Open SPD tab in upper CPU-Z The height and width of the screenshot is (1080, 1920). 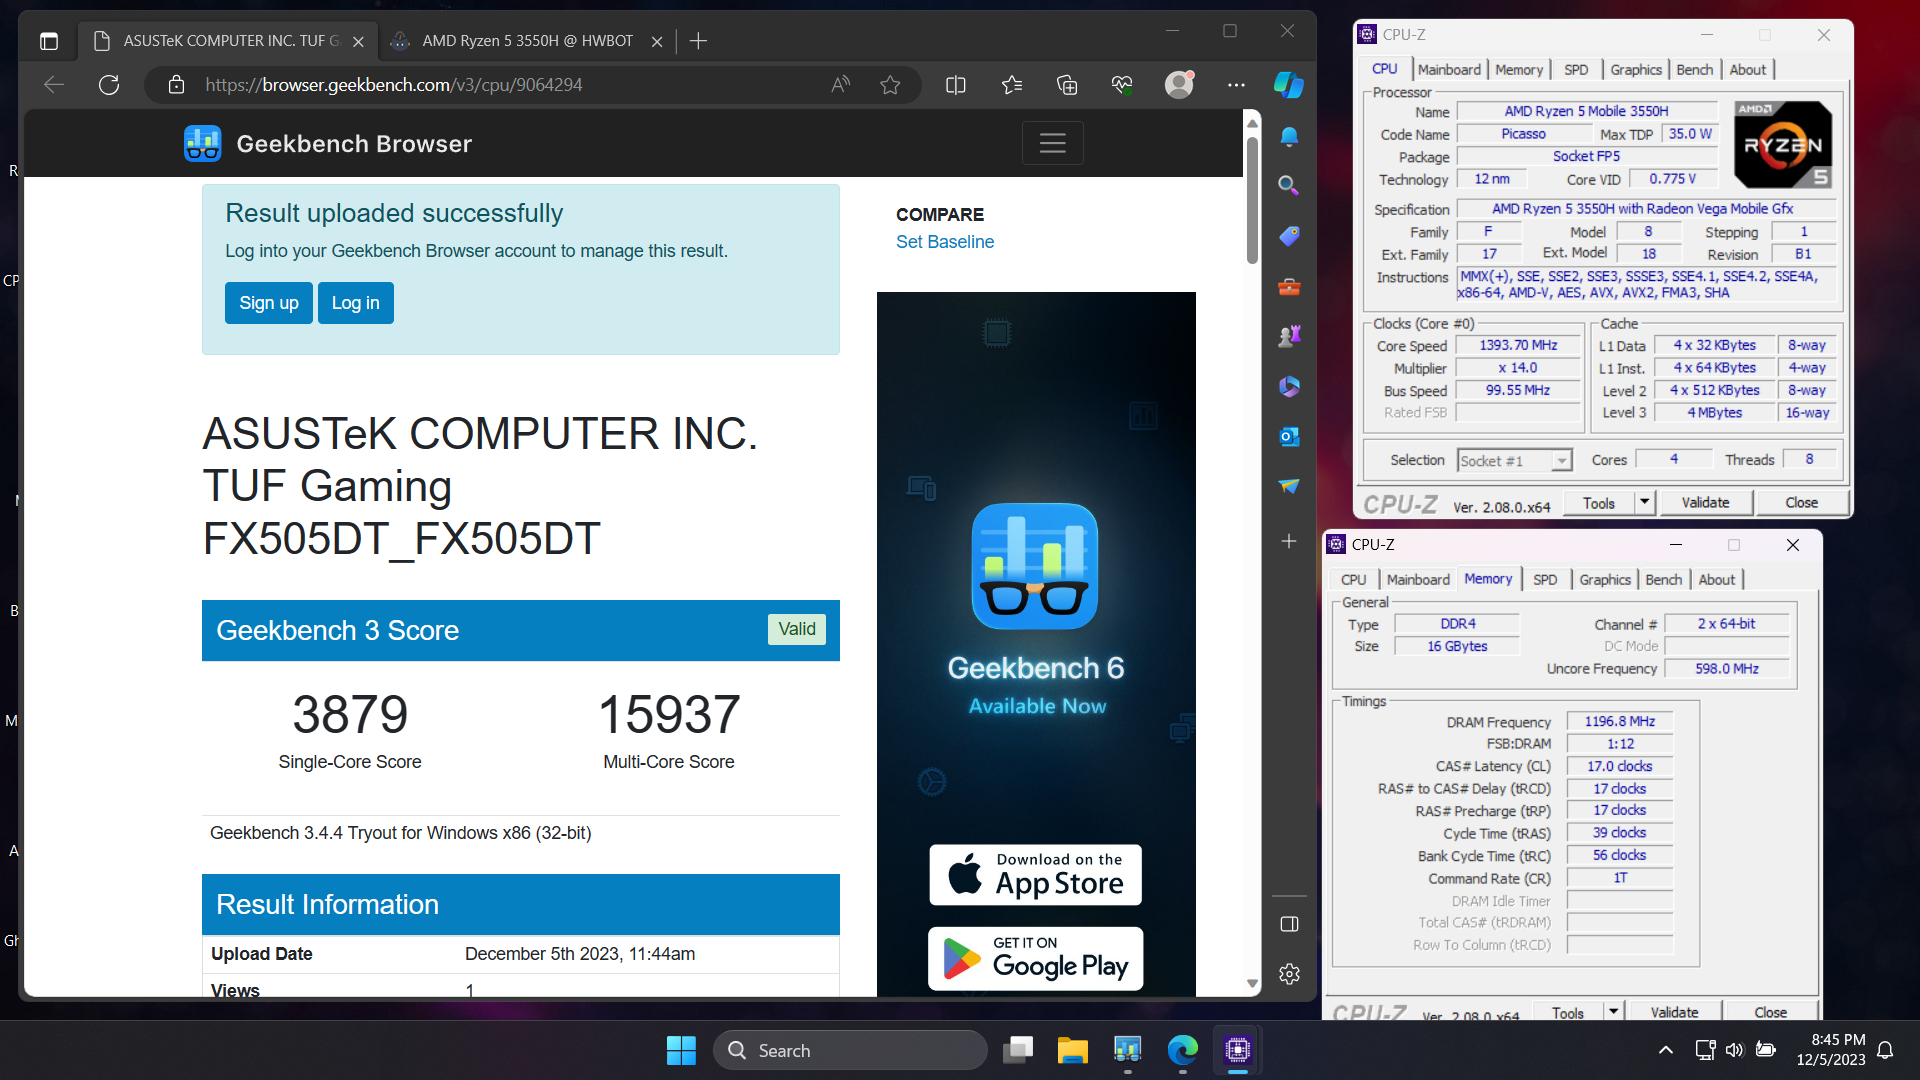(x=1576, y=69)
